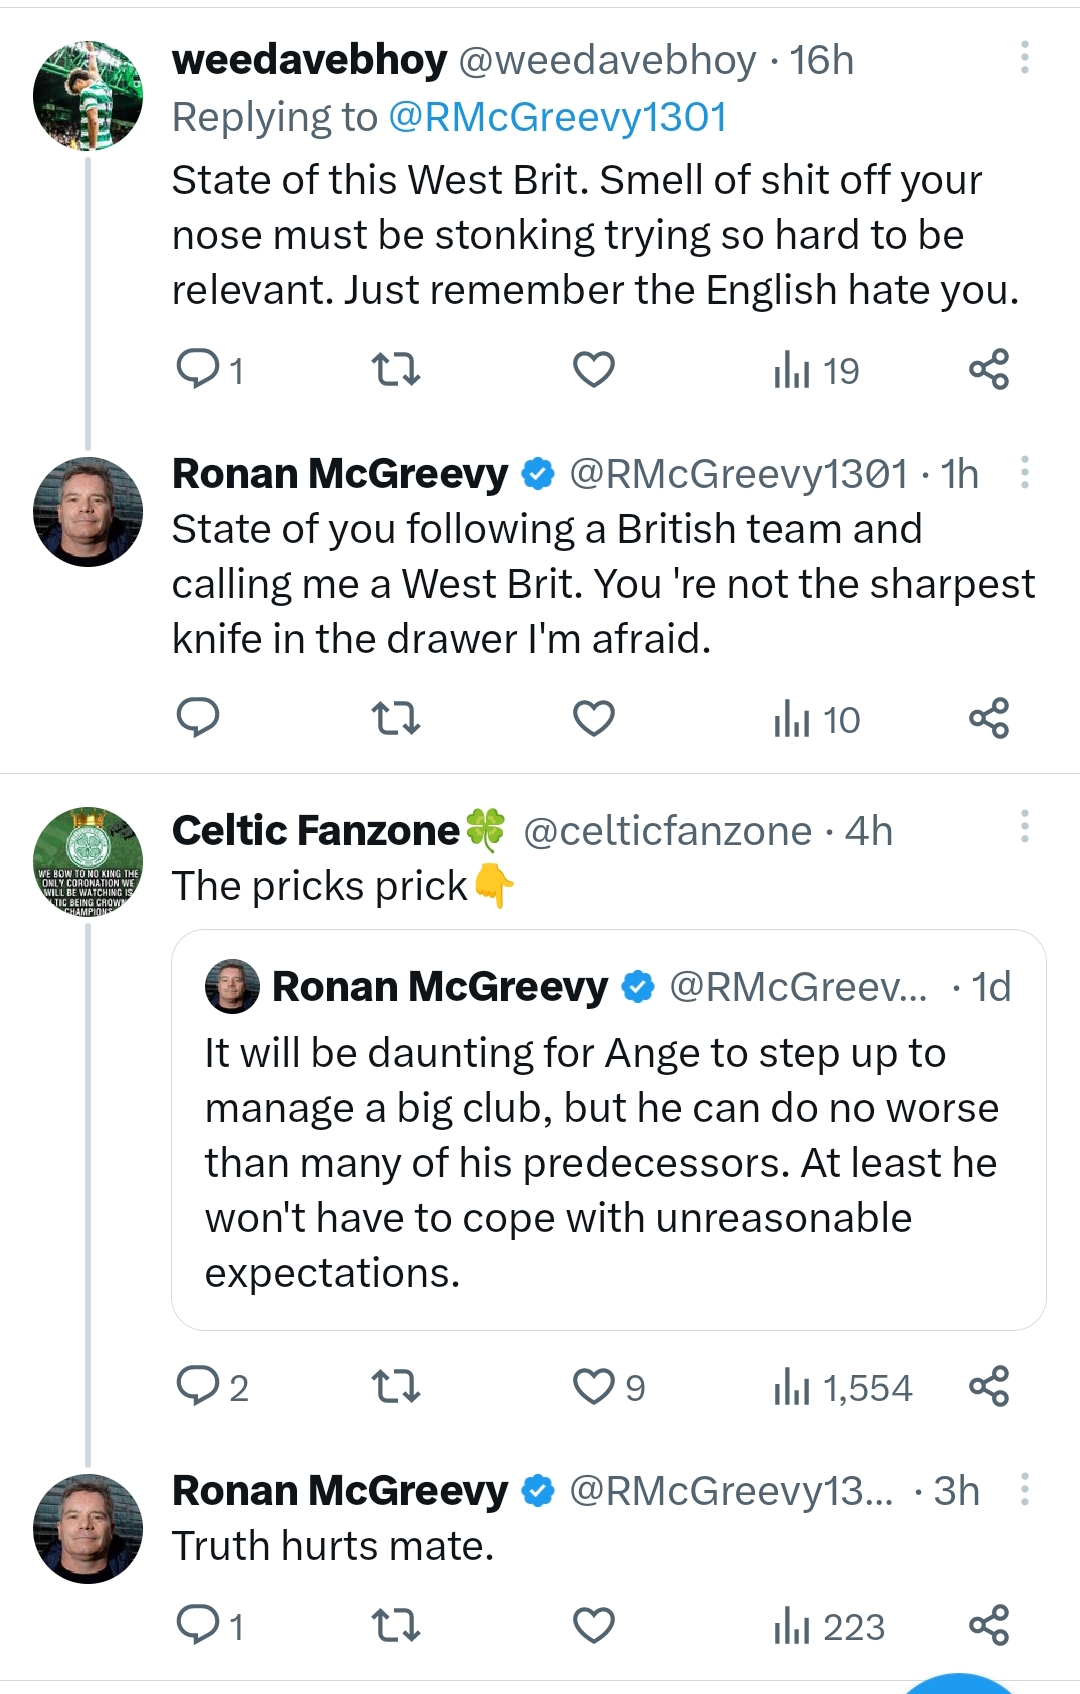Open Celtic Fanzone profile avatar

tap(88, 862)
